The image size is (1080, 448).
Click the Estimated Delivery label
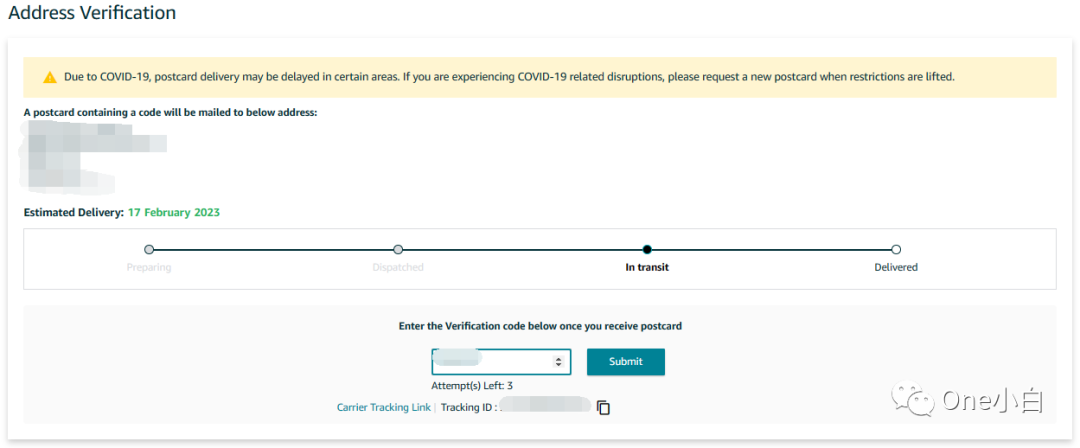click(74, 212)
